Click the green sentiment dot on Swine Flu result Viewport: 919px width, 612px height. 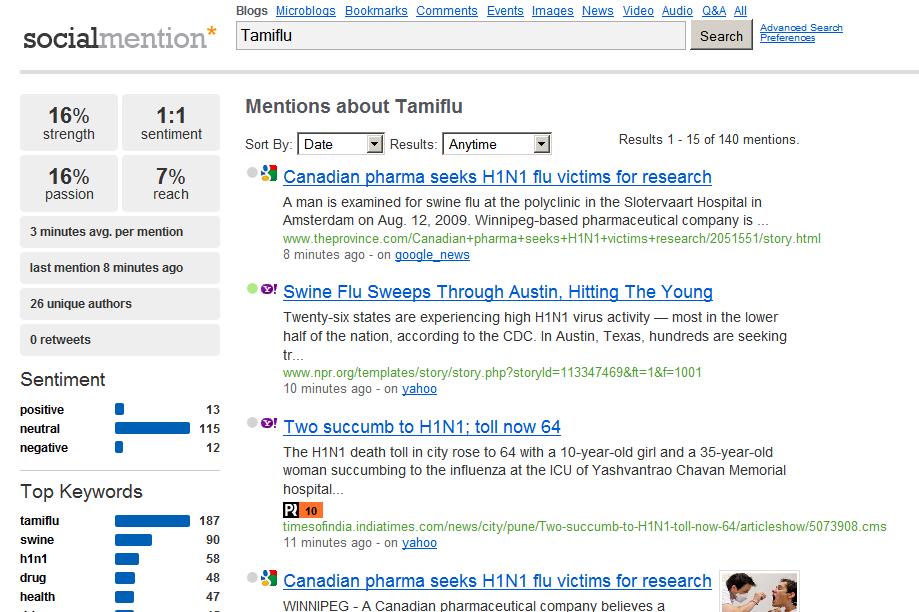(x=252, y=288)
